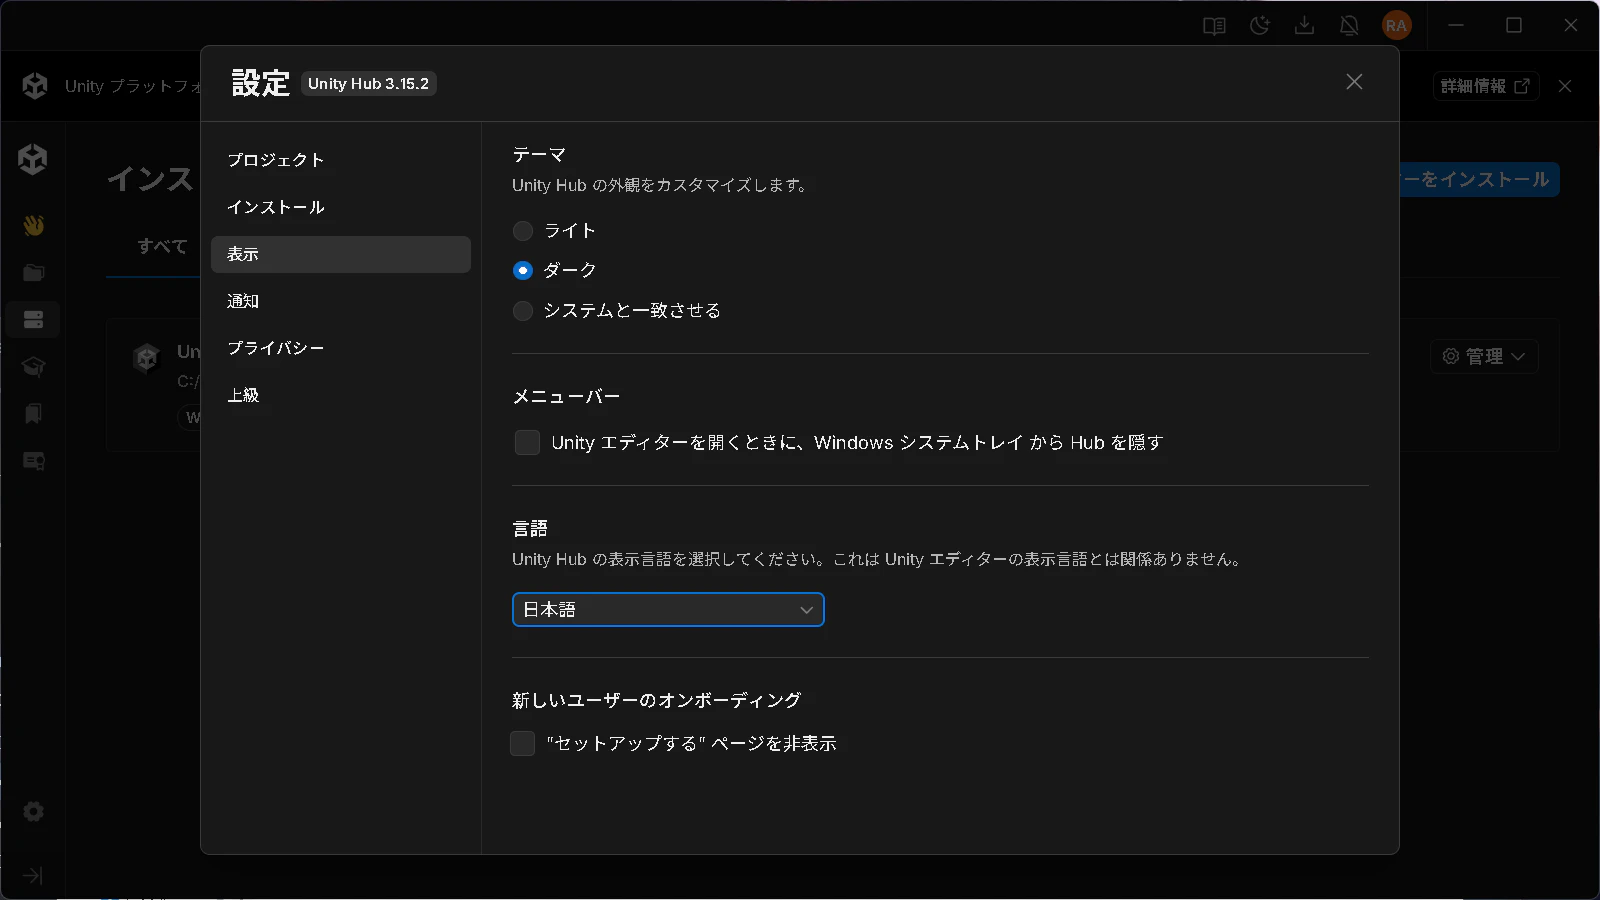Click the sidebar expand arrow icon at bottom
The width and height of the screenshot is (1600, 900).
(32, 876)
